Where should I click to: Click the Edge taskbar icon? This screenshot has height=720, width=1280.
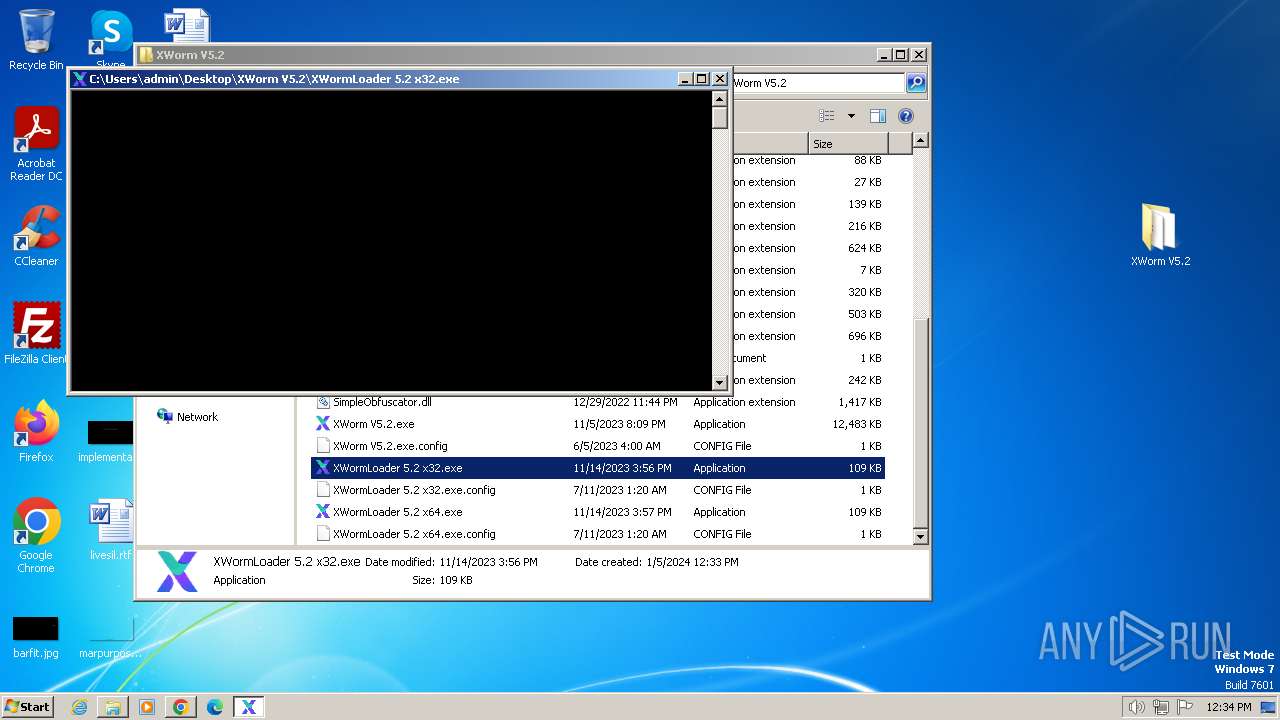tap(215, 707)
